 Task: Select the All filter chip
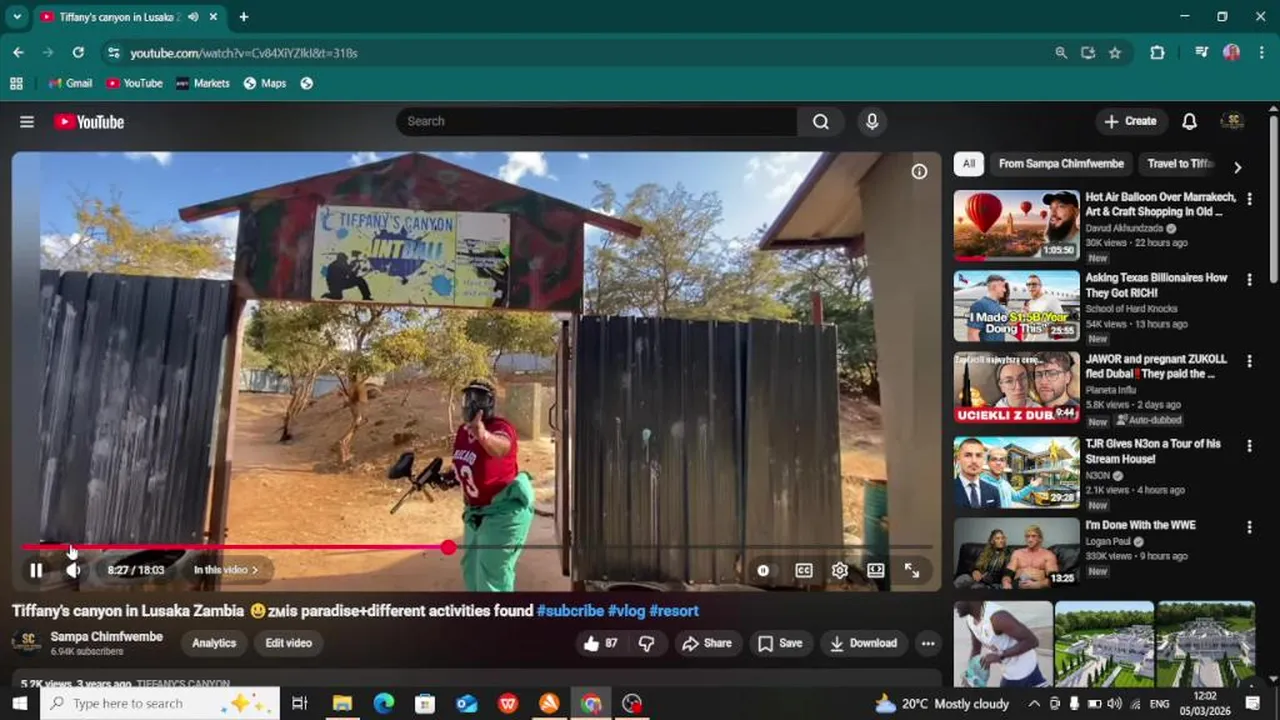pos(969,164)
